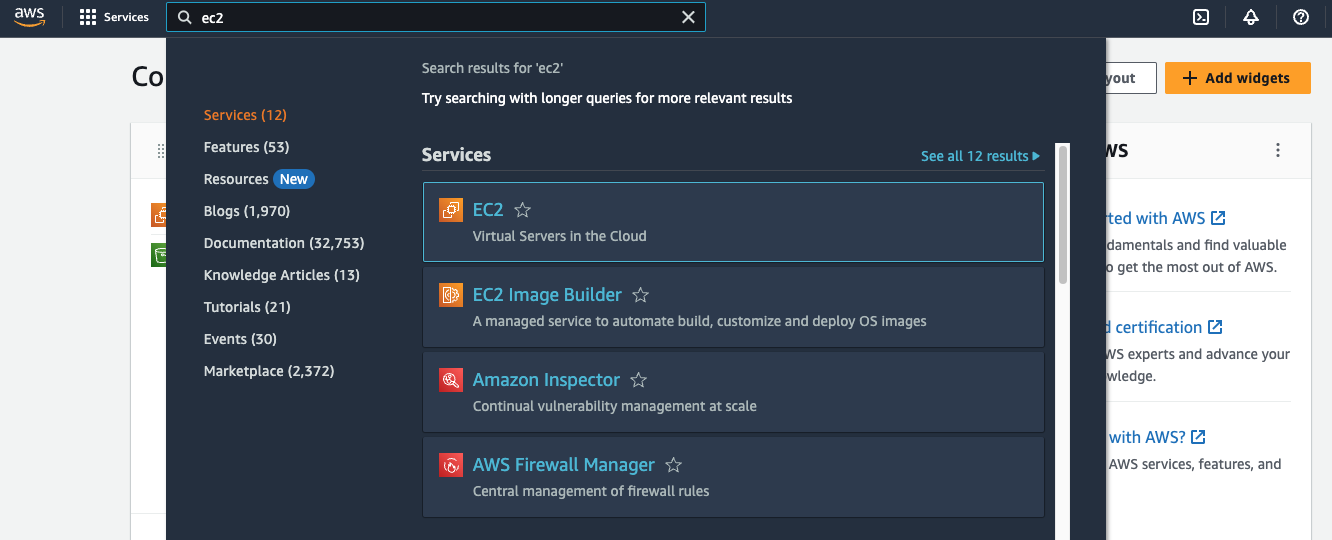The height and width of the screenshot is (540, 1332).
Task: Select the Knowledge Articles (13) filter
Action: (x=282, y=275)
